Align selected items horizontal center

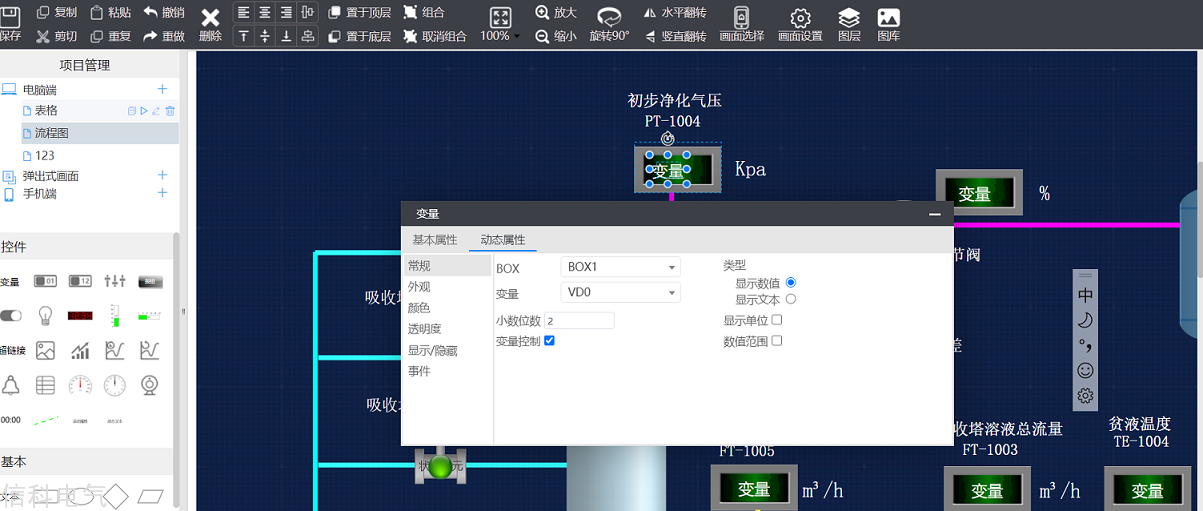click(x=265, y=13)
